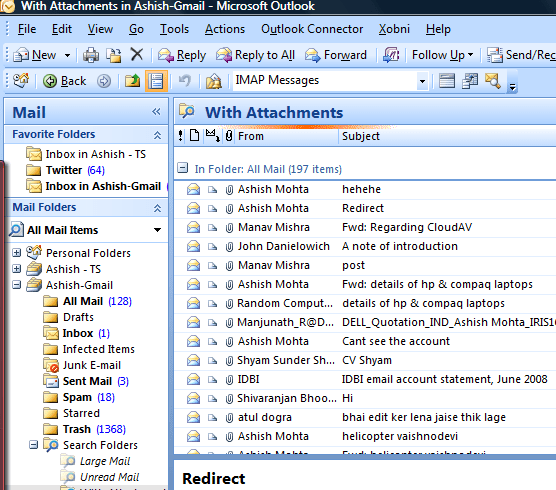
Task: Select the Large Mail search folder
Action: click(x=95, y=461)
